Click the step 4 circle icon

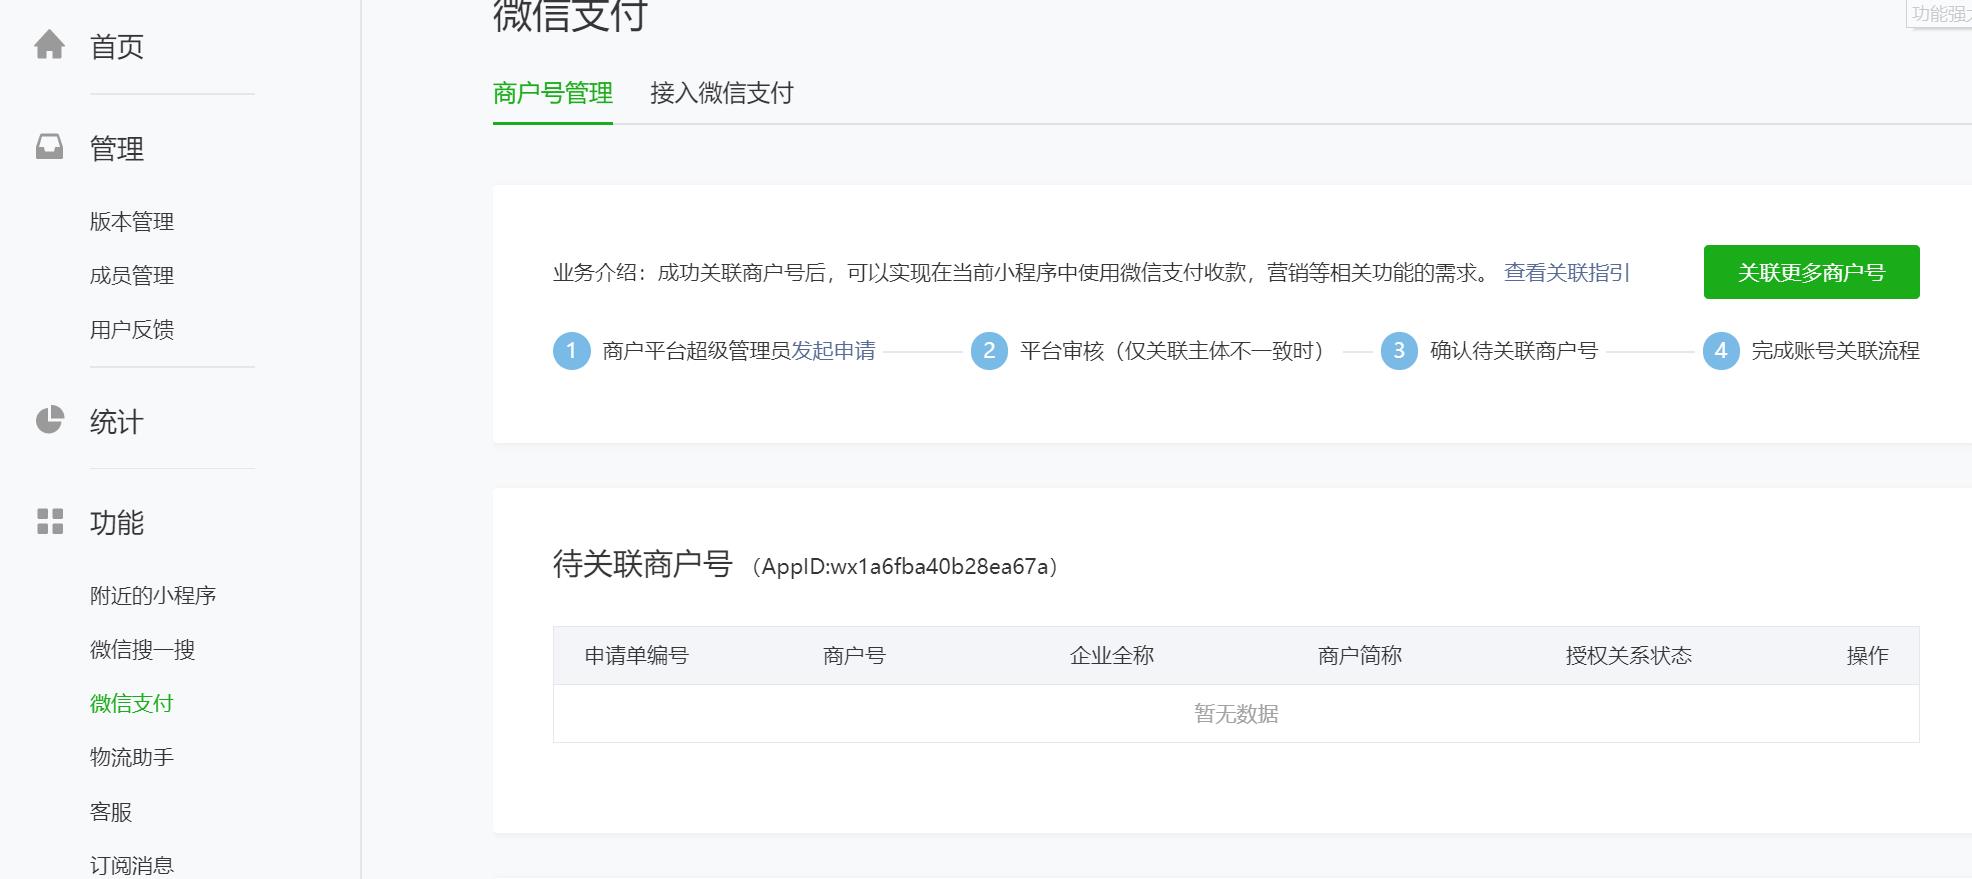pos(1721,351)
